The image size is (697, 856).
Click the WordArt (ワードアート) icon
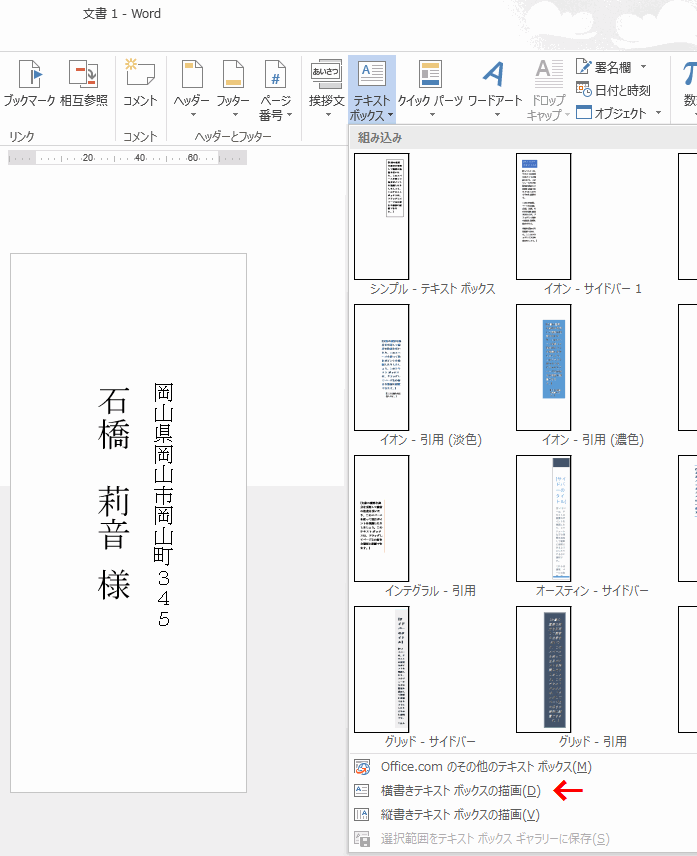[x=494, y=74]
